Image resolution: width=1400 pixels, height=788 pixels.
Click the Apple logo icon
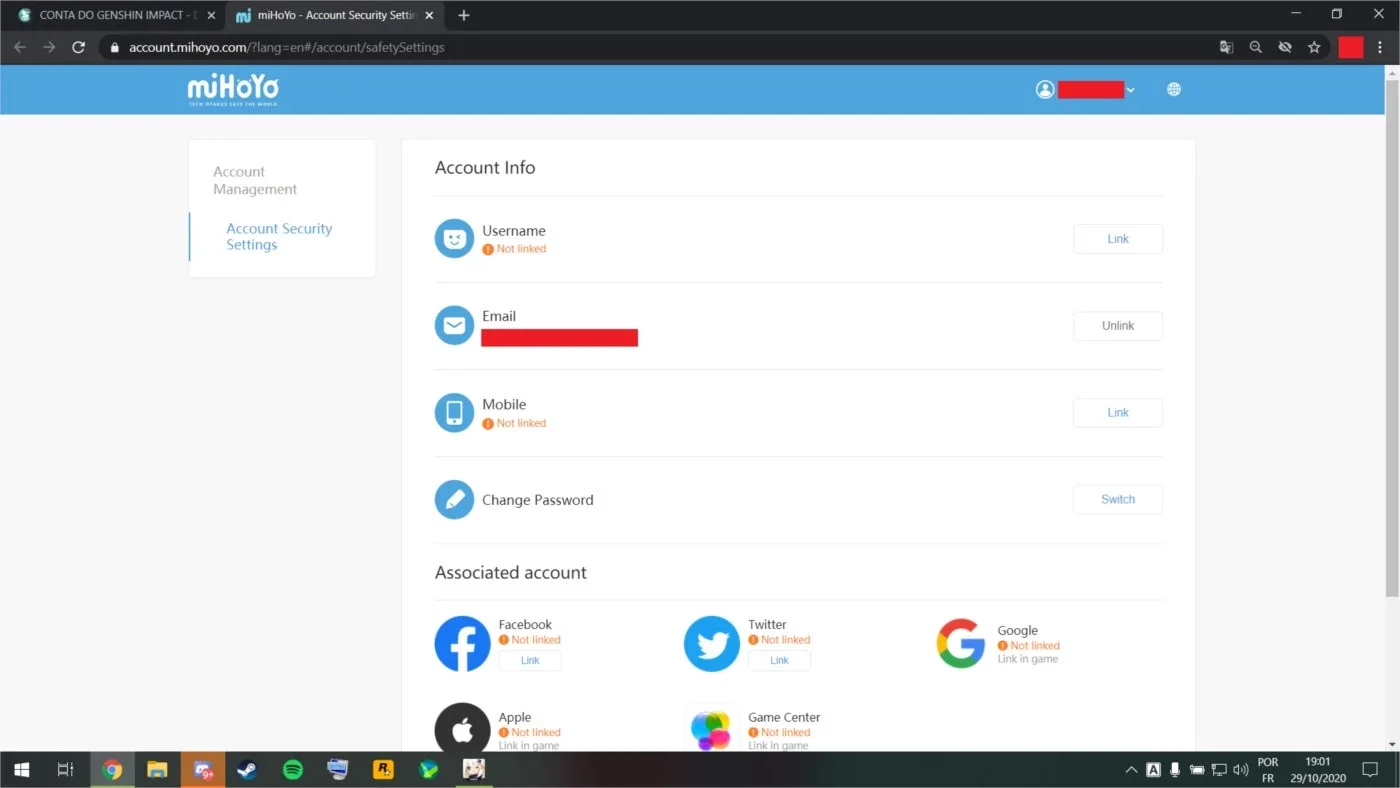pos(462,729)
